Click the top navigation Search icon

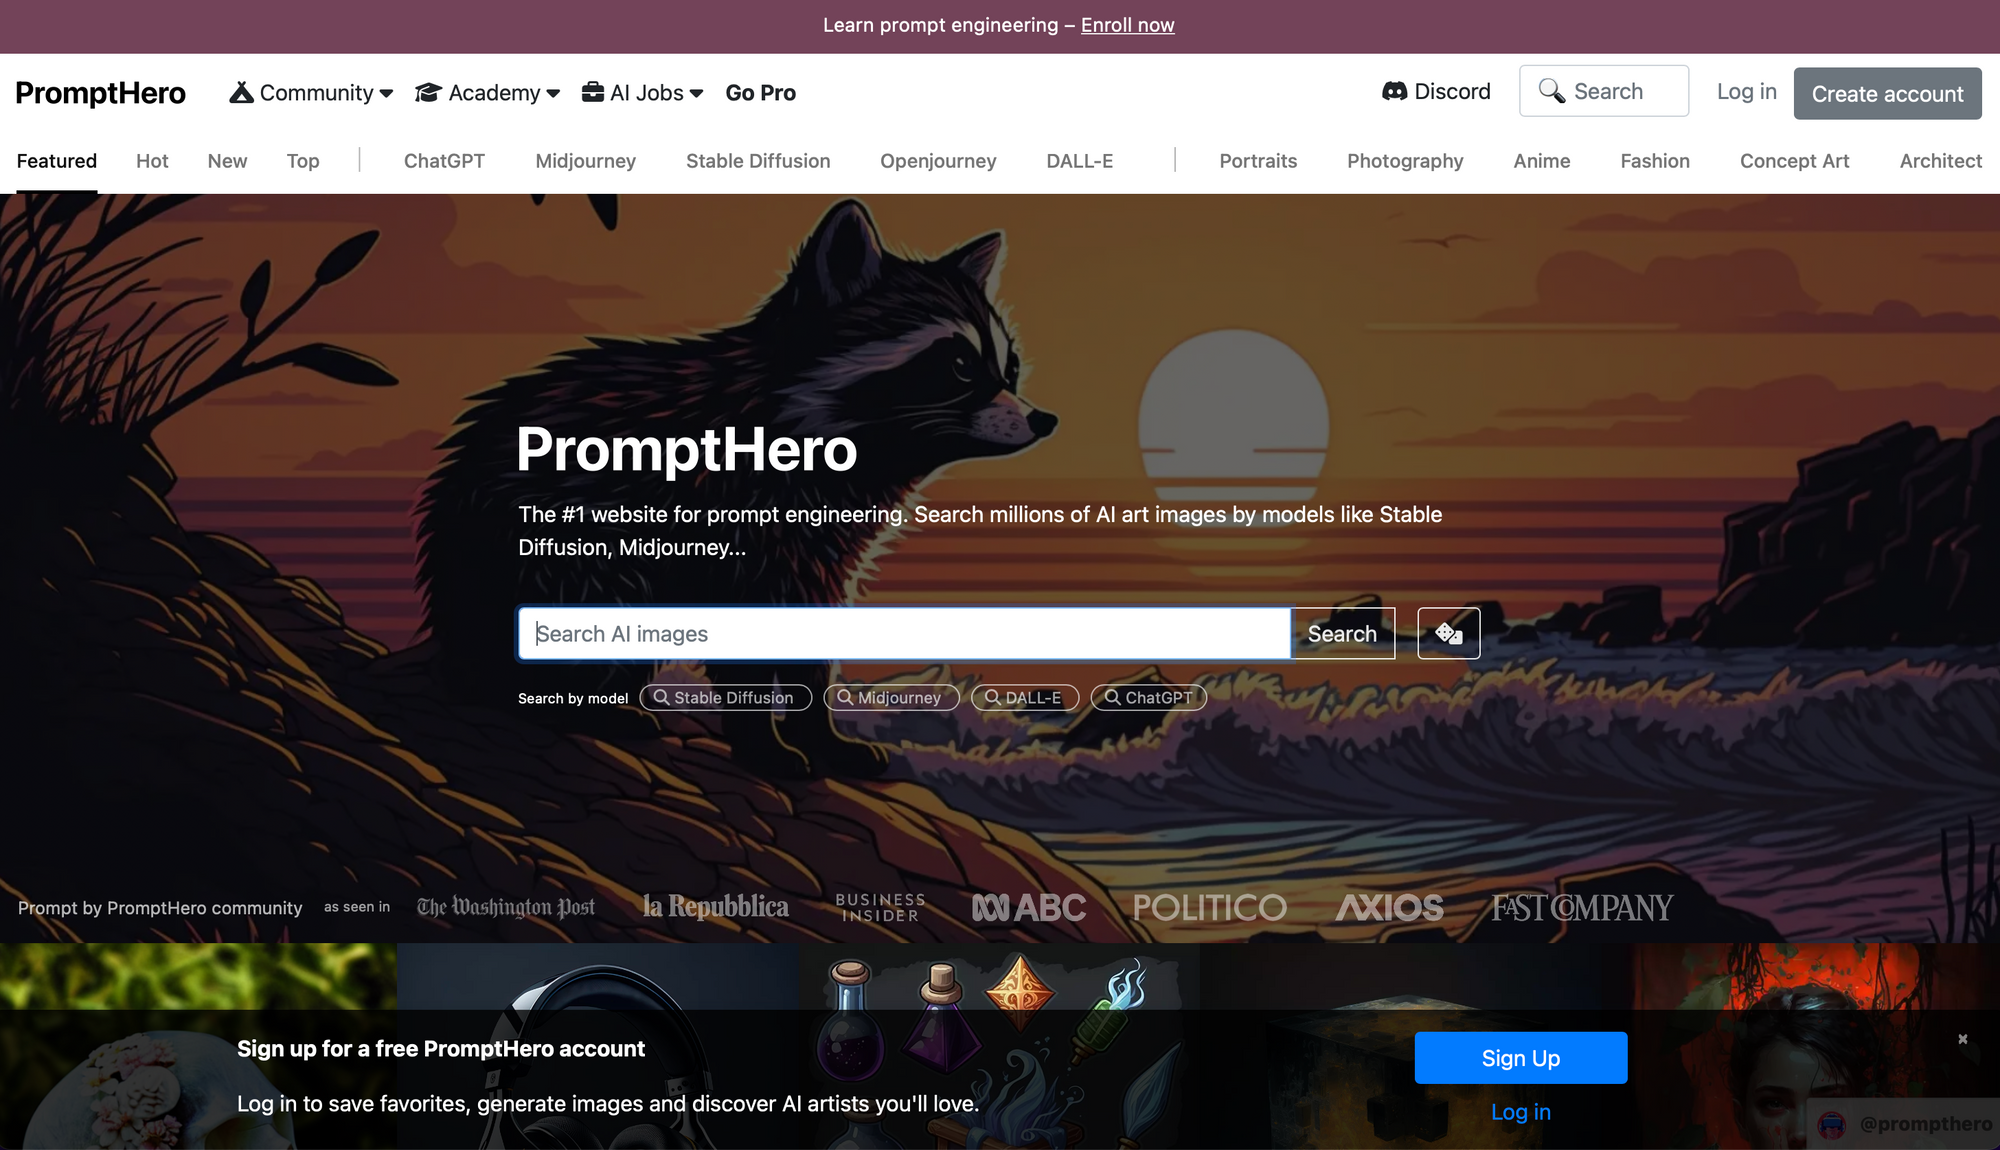click(1551, 93)
